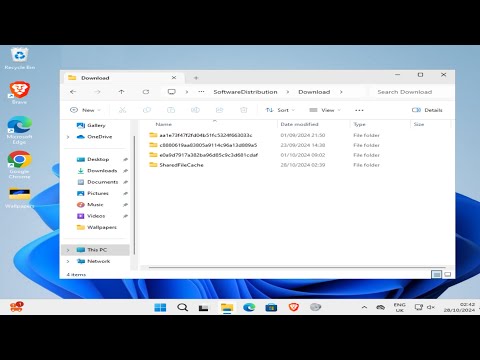Show hidden breadcrumb path ellipsis

[201, 92]
